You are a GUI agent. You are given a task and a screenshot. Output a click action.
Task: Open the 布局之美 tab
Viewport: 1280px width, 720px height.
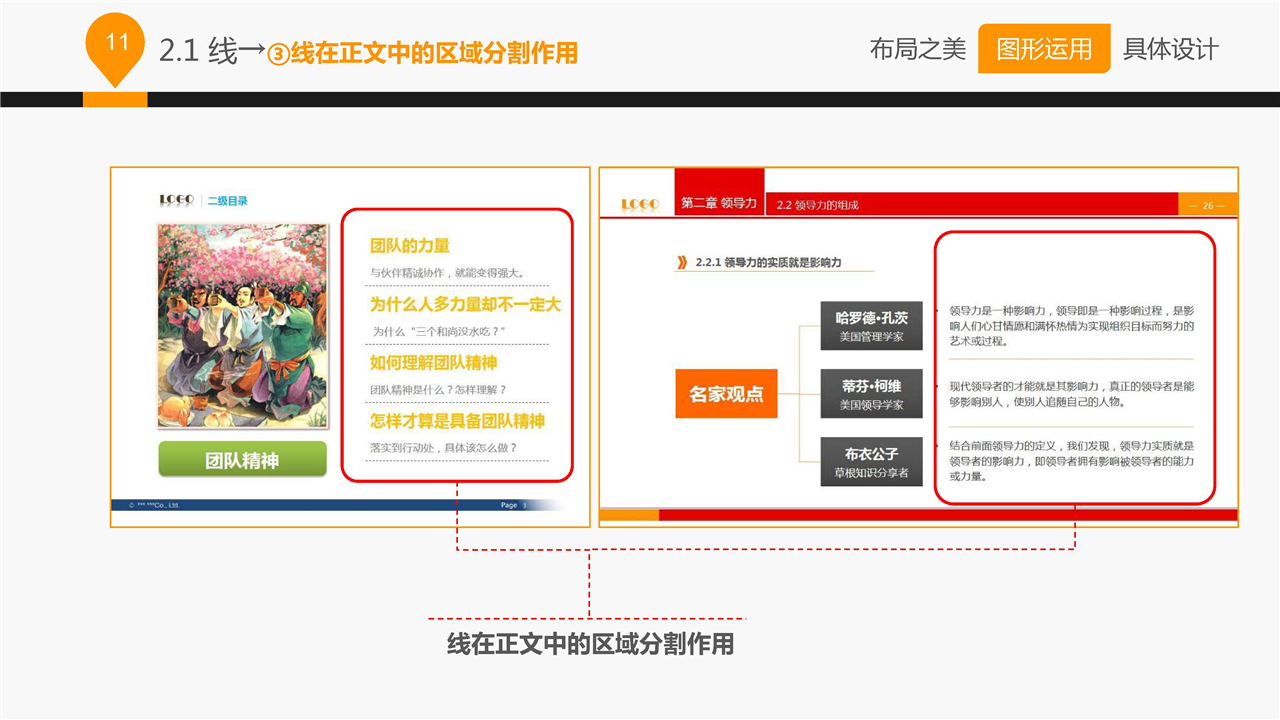click(x=917, y=49)
